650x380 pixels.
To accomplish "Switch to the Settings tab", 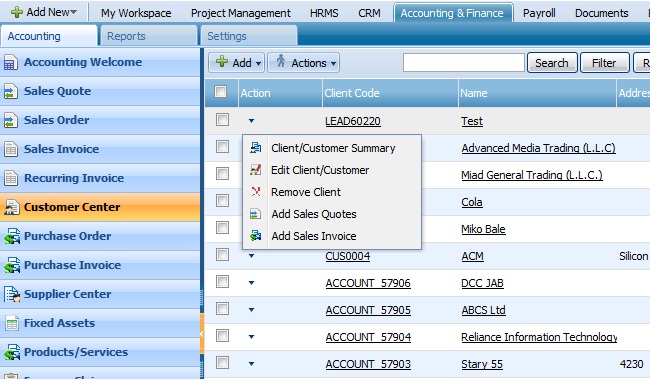I will click(249, 36).
